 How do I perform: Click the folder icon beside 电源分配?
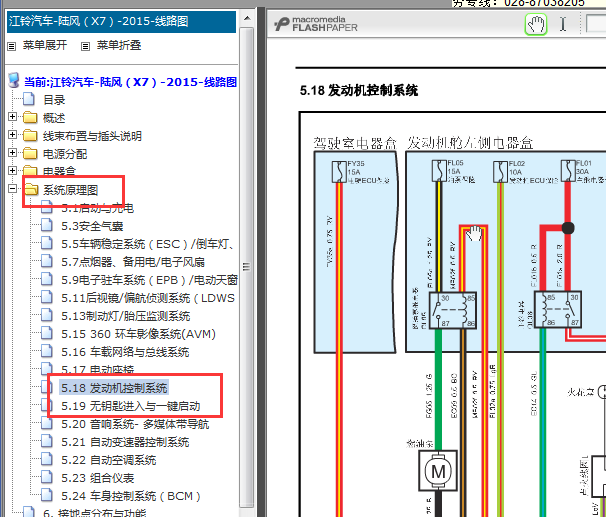[30, 153]
